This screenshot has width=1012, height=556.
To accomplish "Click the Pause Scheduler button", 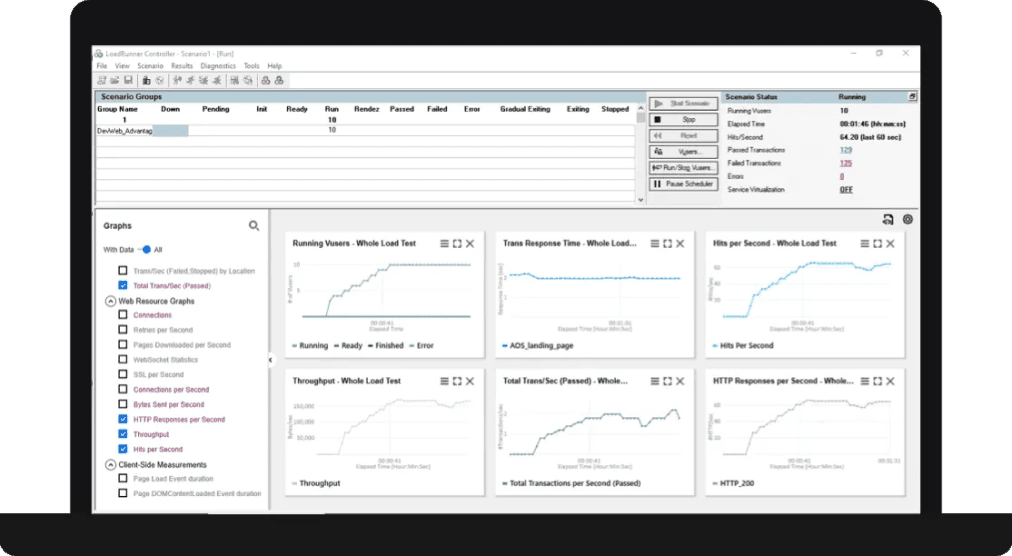I will pyautogui.click(x=683, y=184).
